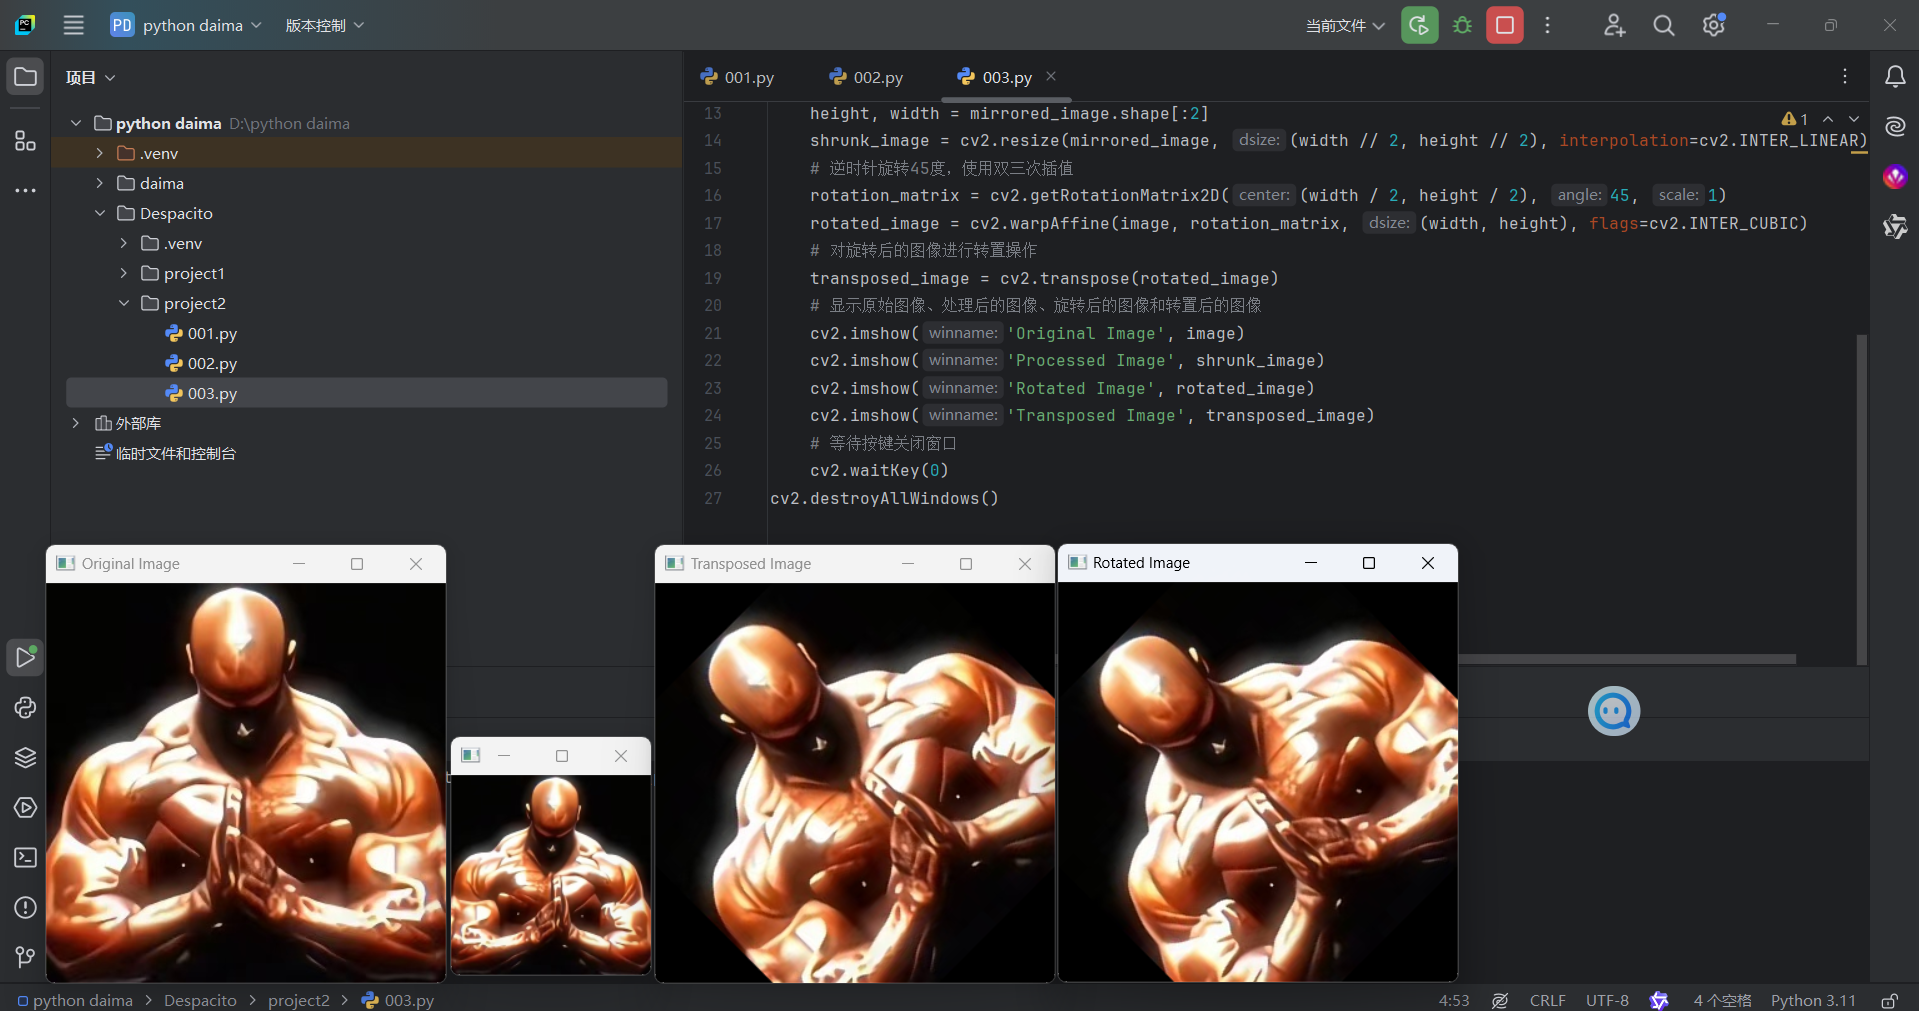Collapse the Despacito folder
1919x1011 pixels.
pyautogui.click(x=100, y=213)
